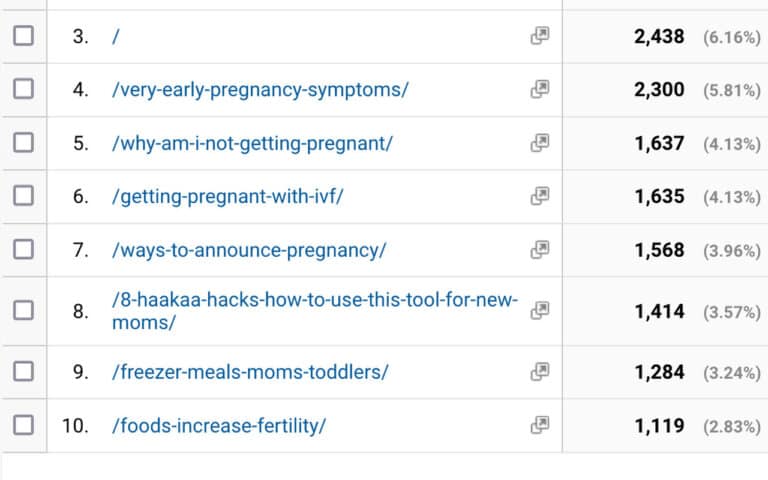Screen dimensions: 768x480
Task: Click the external link icon for freezer-meals-moms-toddlers
Action: (x=540, y=372)
